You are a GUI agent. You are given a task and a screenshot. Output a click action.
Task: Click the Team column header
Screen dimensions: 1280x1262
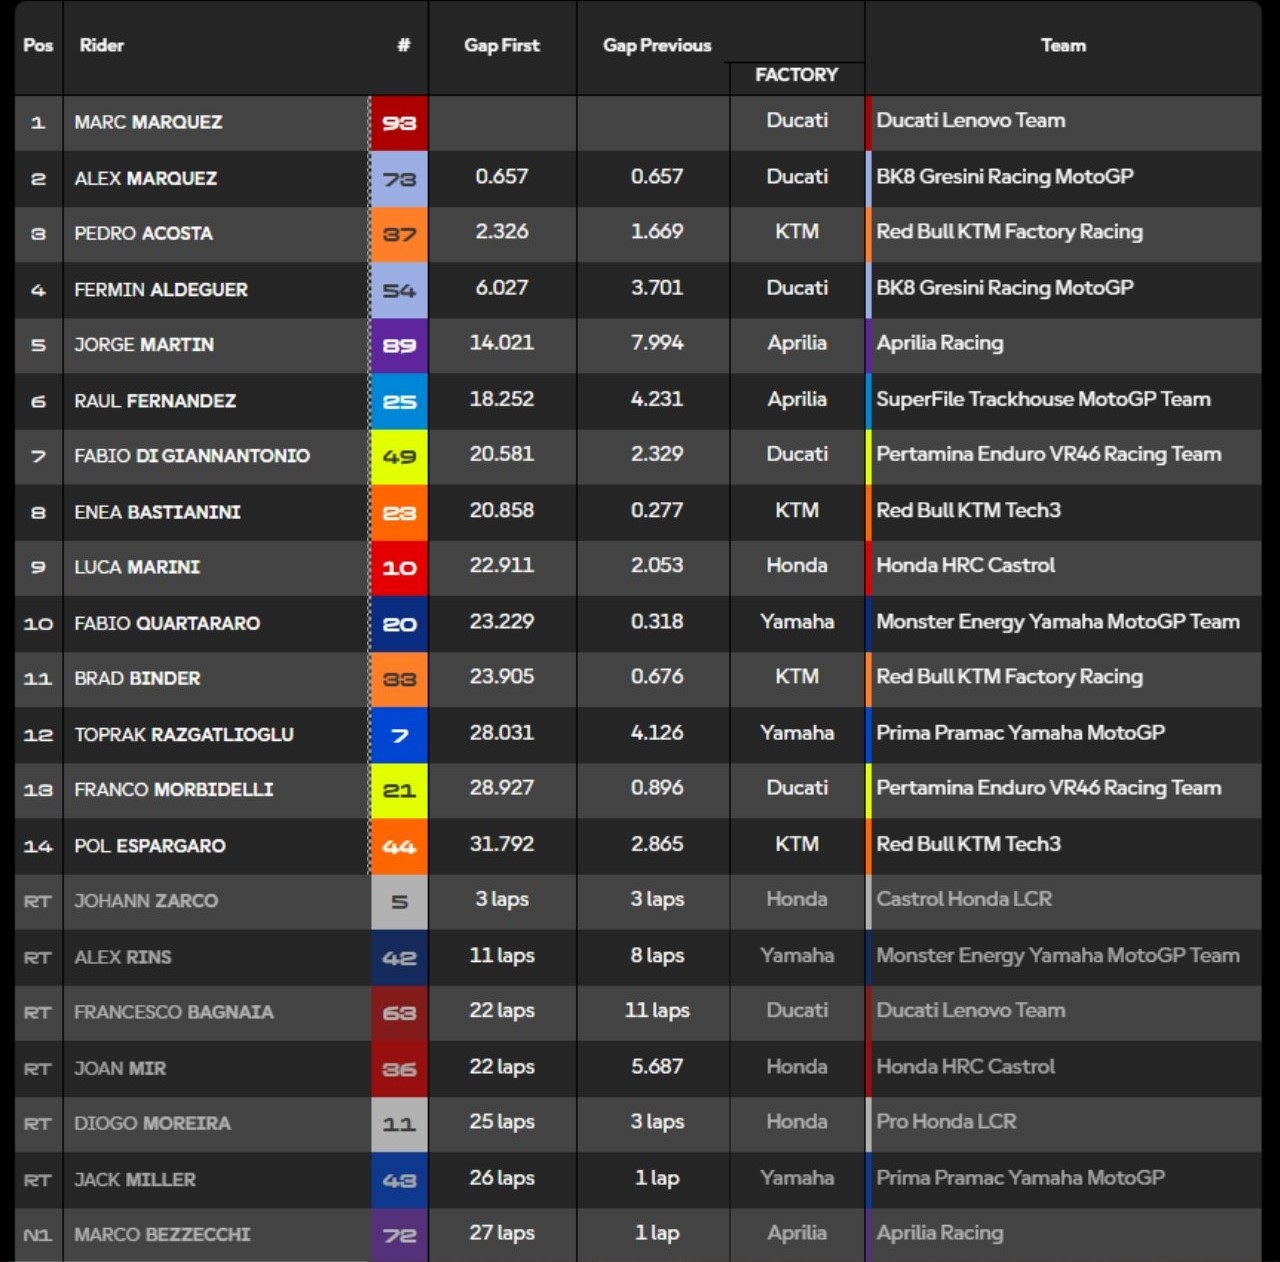(1063, 45)
